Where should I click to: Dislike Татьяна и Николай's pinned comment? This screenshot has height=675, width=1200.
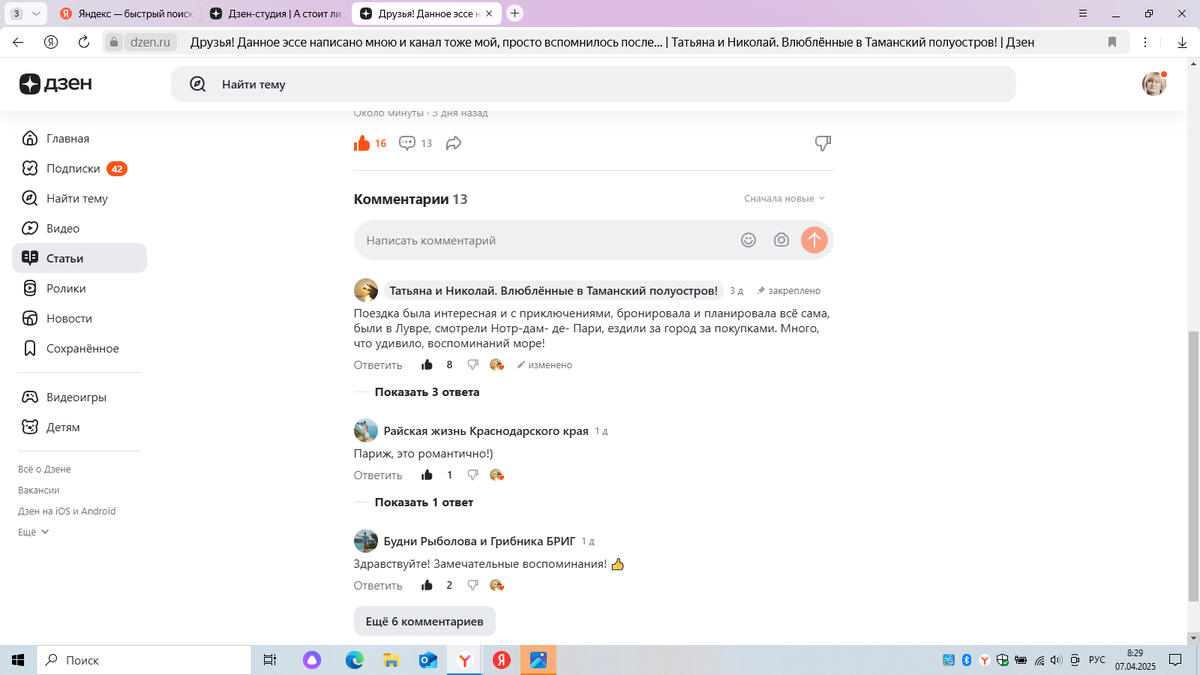pyautogui.click(x=473, y=365)
